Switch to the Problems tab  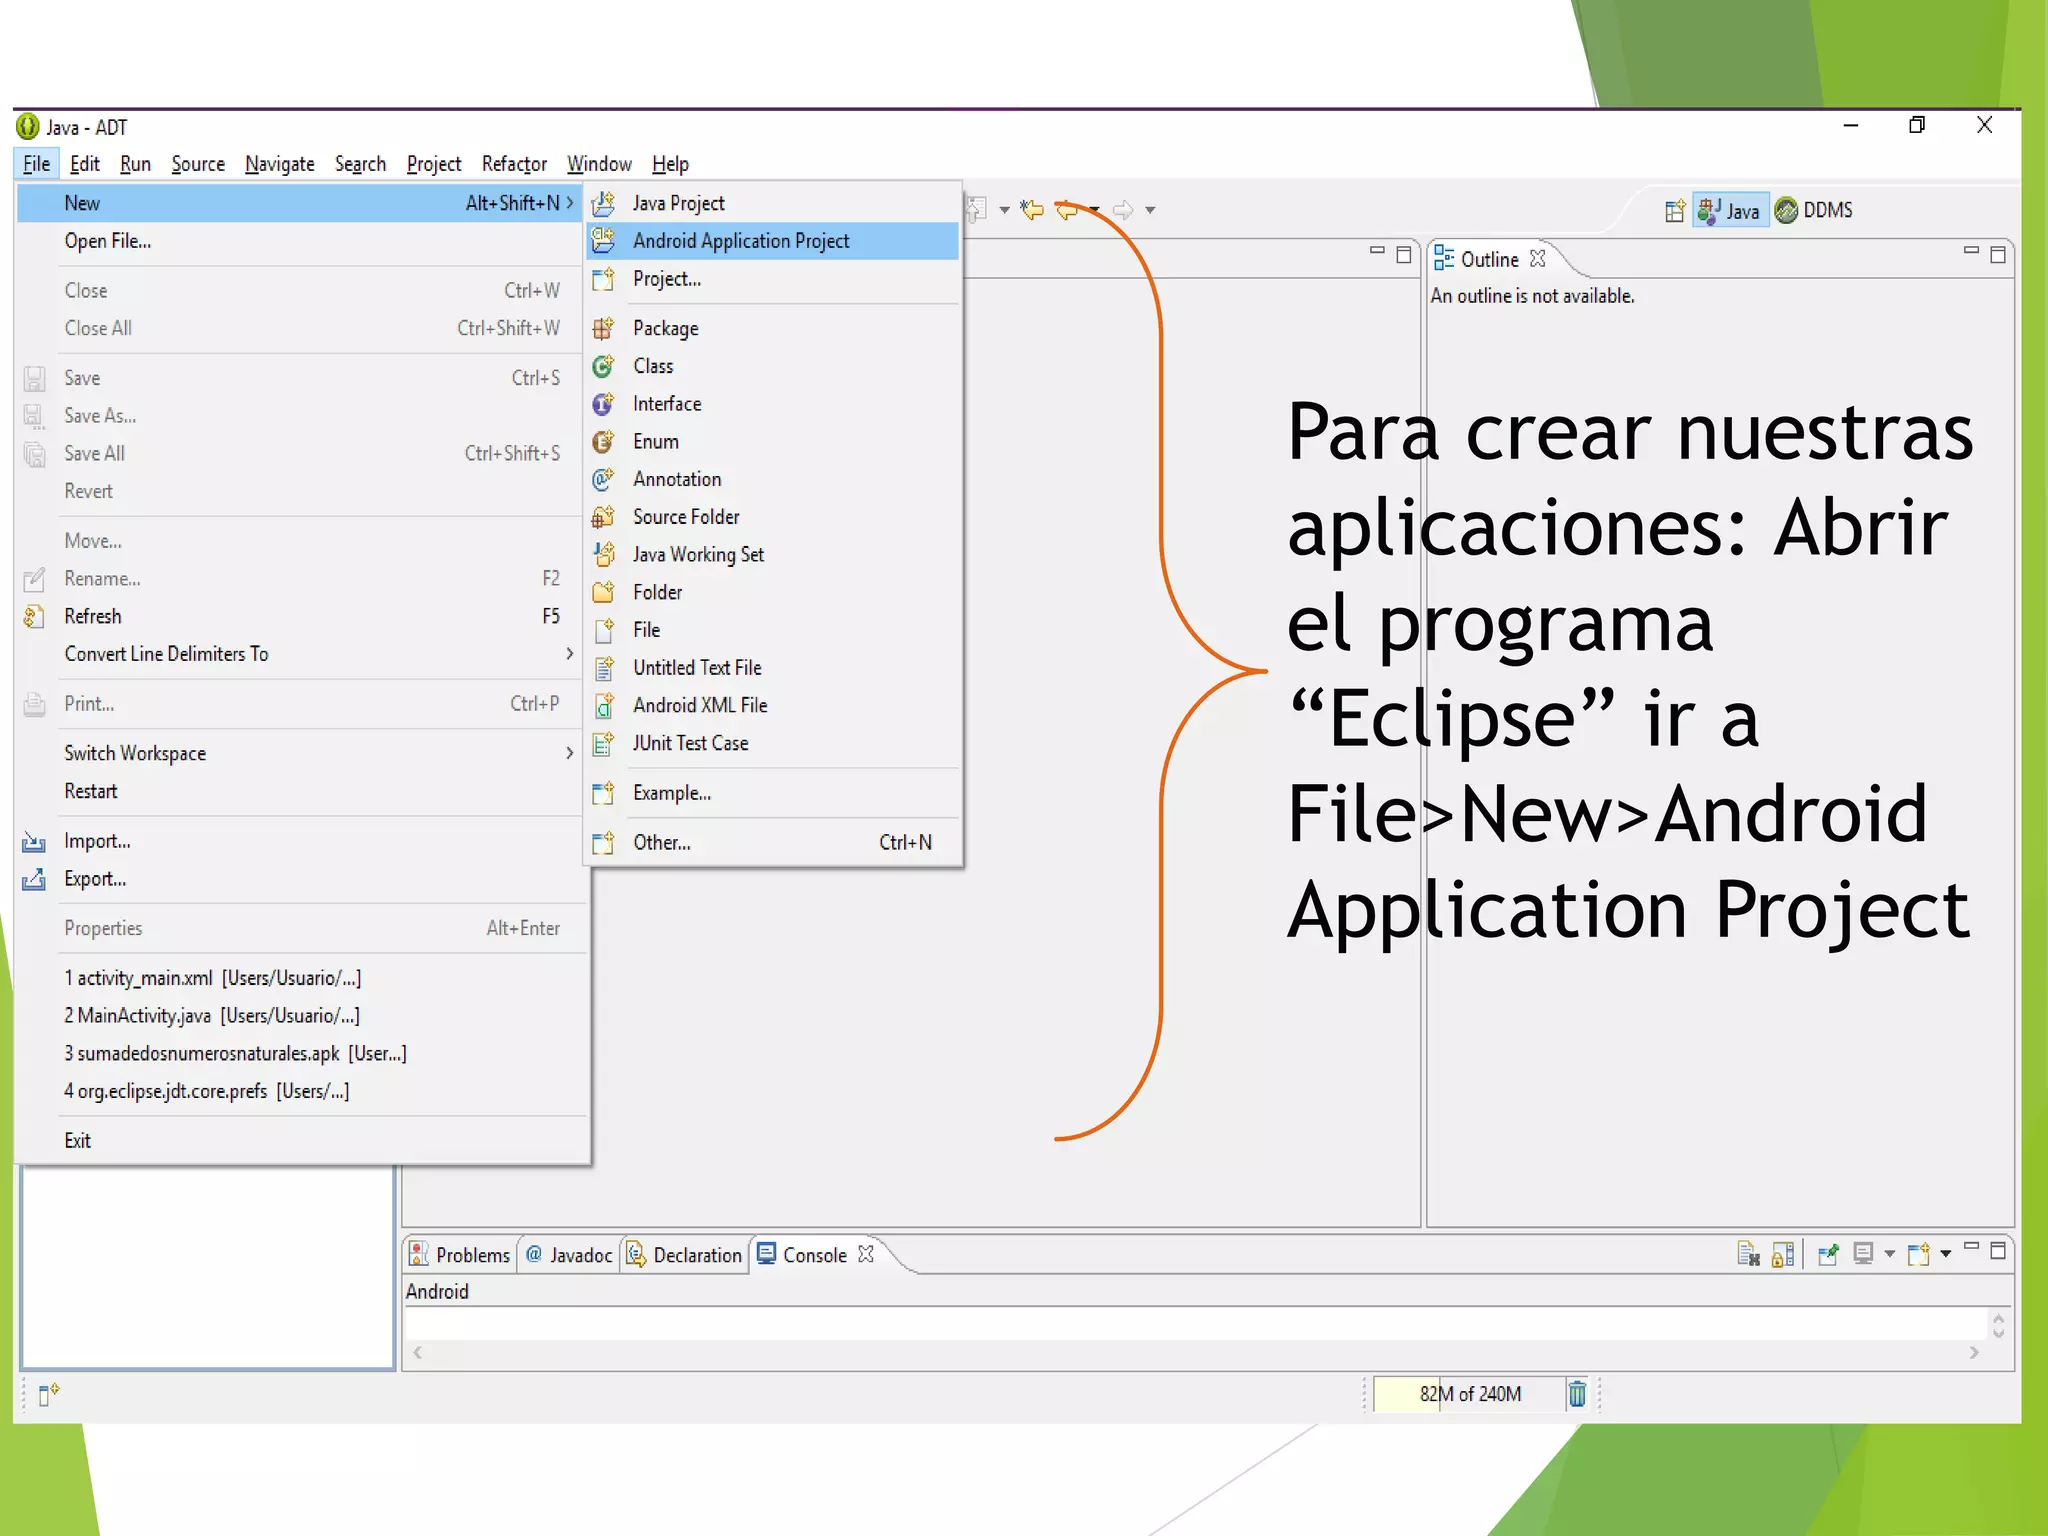click(x=461, y=1255)
